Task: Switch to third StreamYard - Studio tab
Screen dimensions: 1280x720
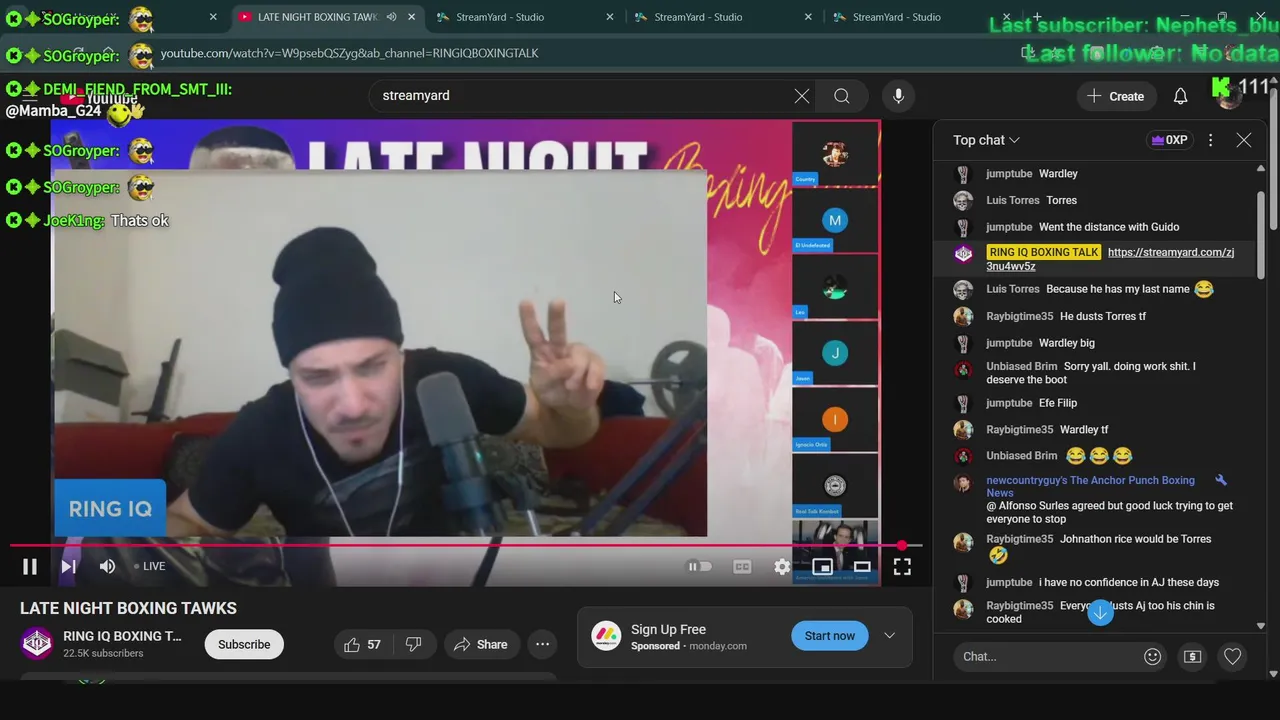Action: click(896, 17)
